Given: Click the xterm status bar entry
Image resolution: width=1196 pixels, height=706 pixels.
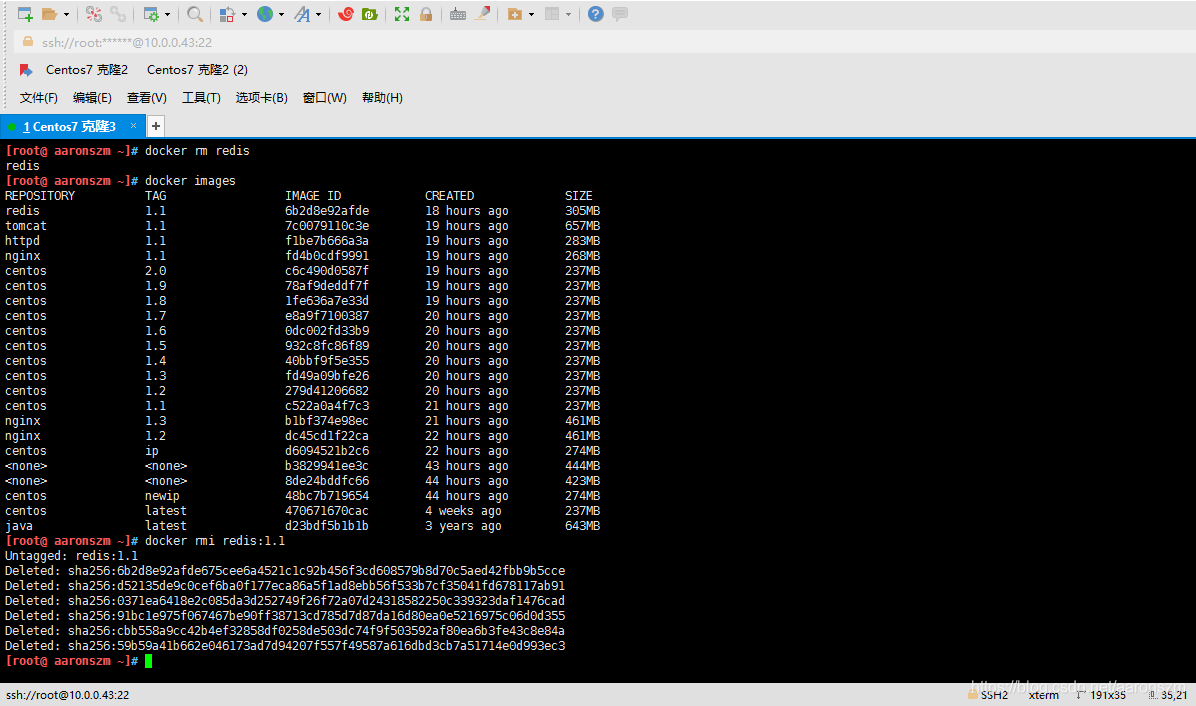Looking at the screenshot, I should pyautogui.click(x=1043, y=695).
